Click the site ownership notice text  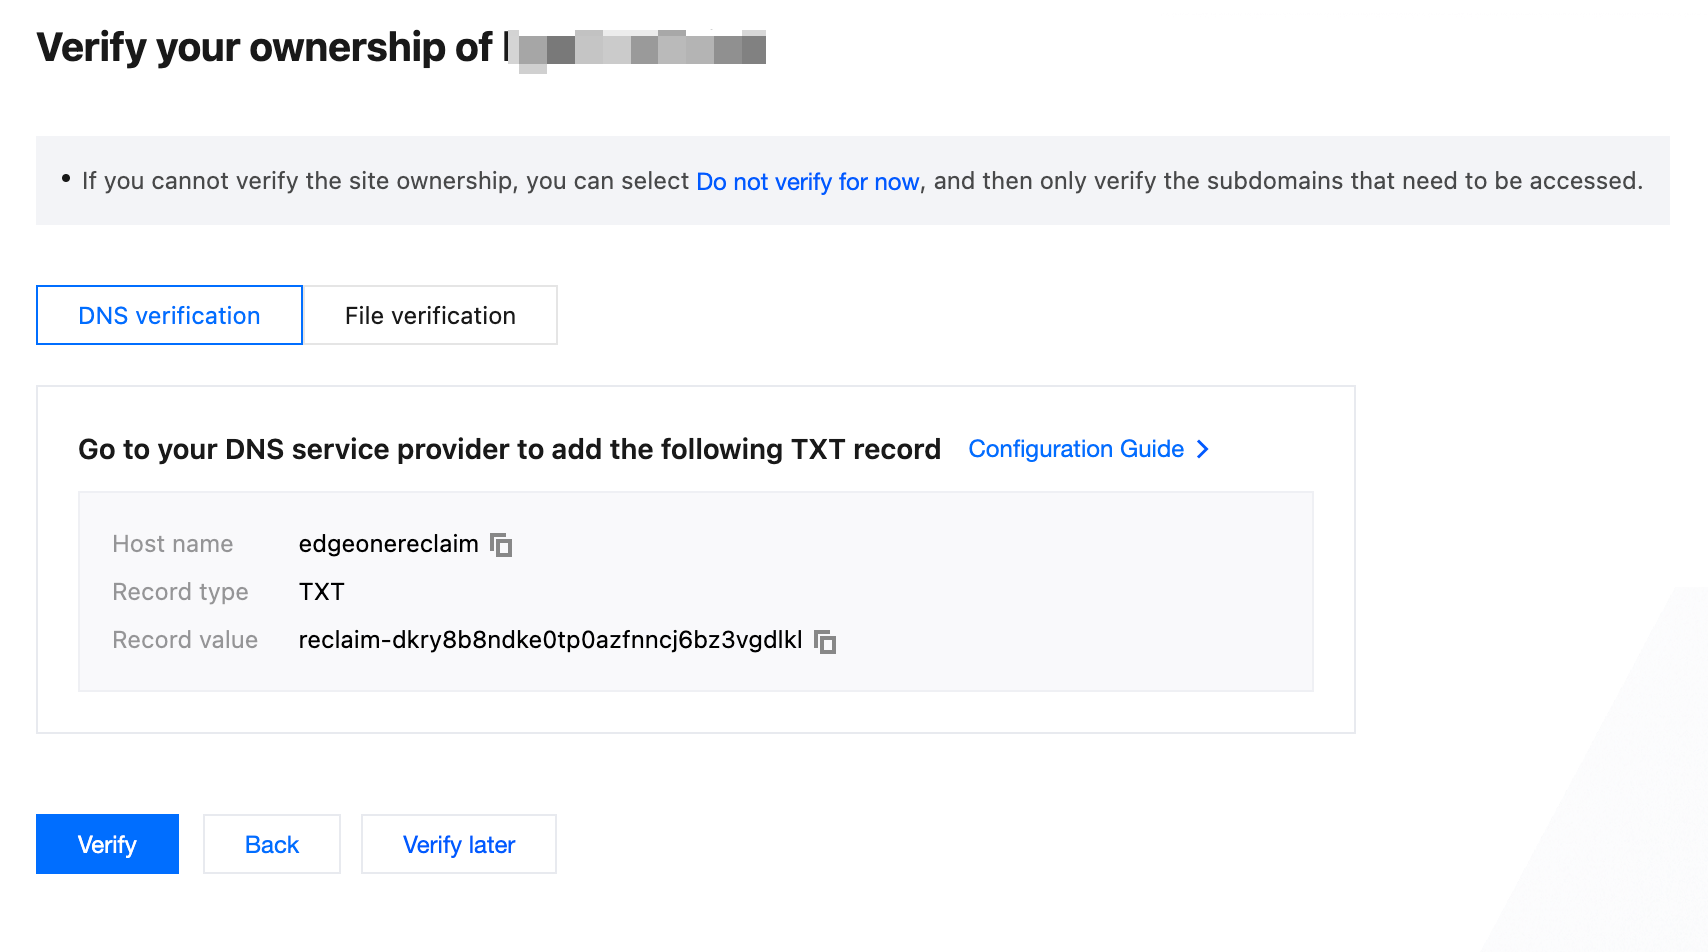tap(384, 181)
